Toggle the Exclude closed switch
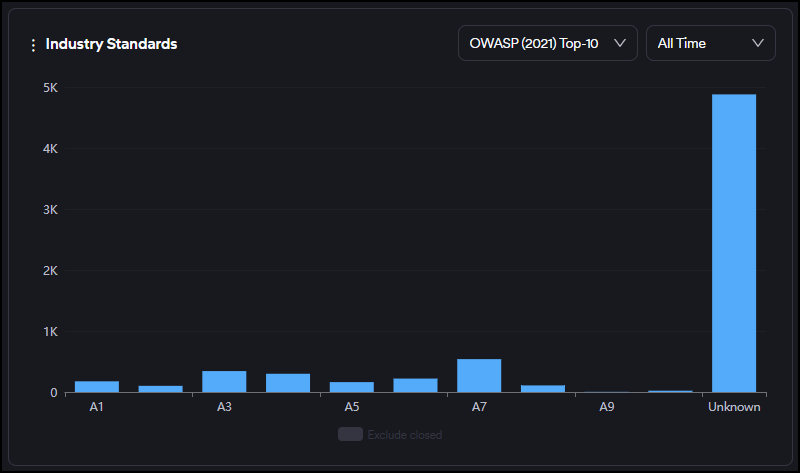The width and height of the screenshot is (800, 473). pyautogui.click(x=350, y=434)
